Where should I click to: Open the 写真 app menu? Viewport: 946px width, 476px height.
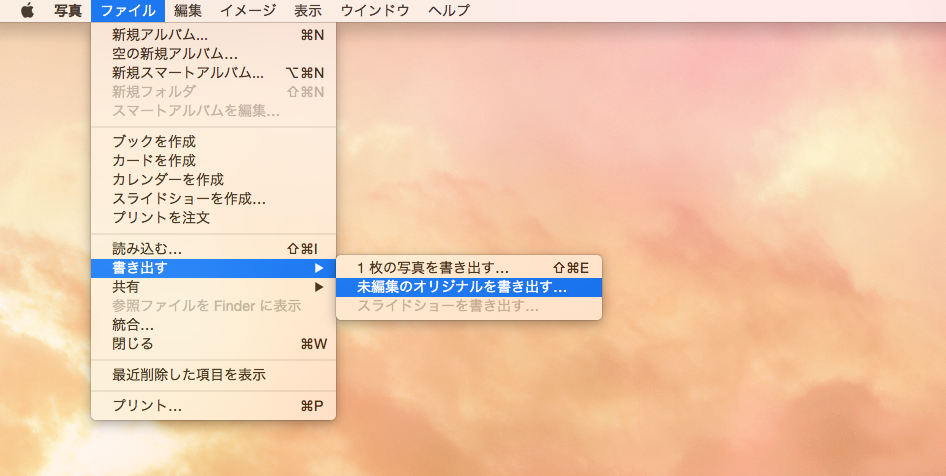(x=68, y=10)
